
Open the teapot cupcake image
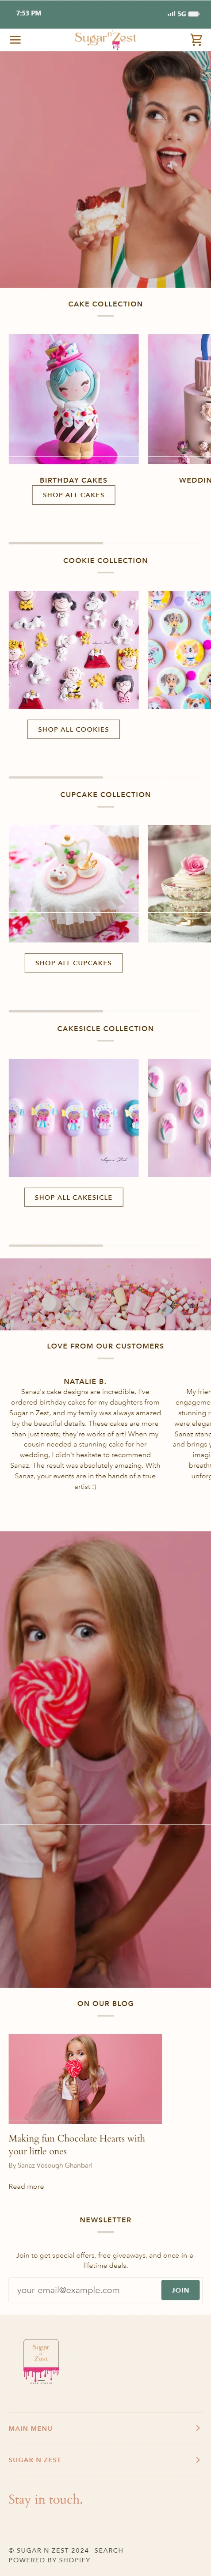(x=74, y=884)
